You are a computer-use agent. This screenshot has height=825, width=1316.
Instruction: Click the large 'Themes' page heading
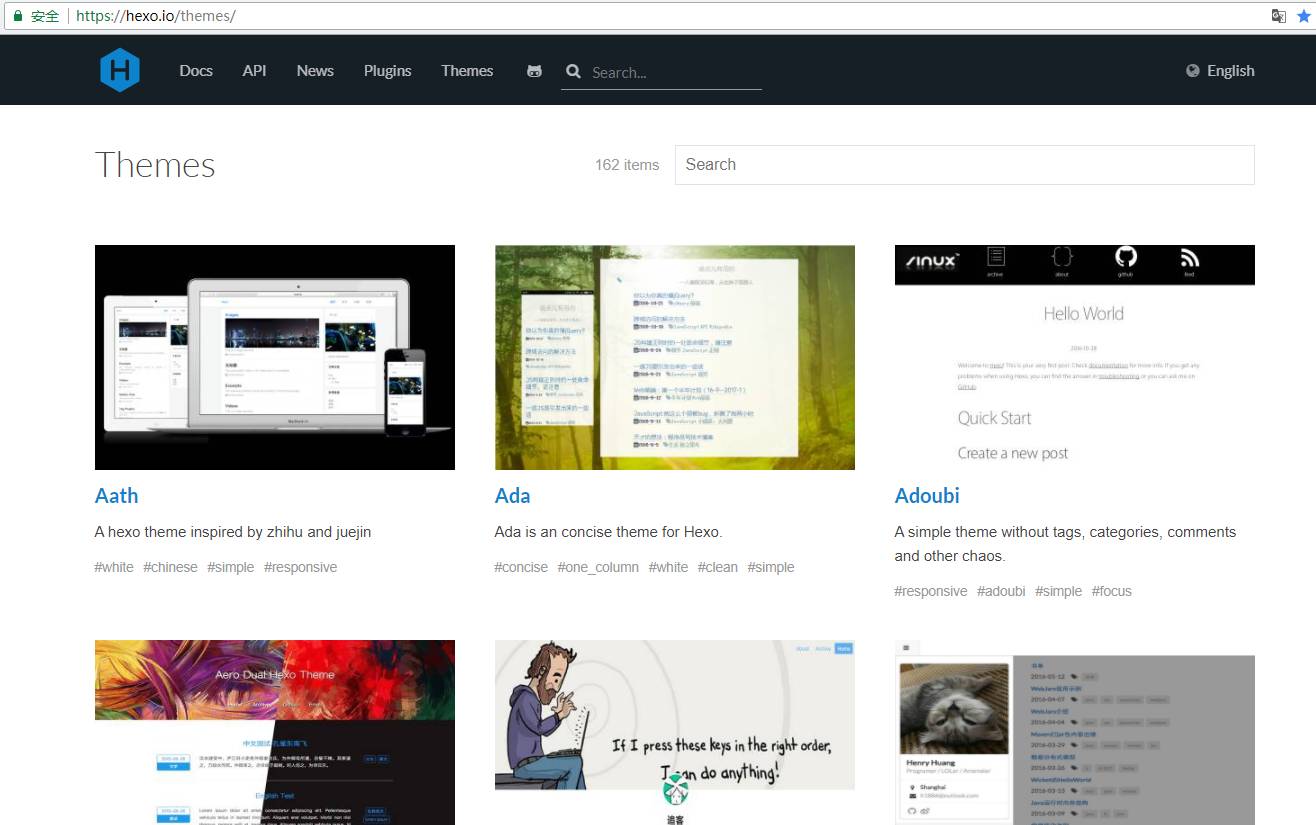[155, 165]
